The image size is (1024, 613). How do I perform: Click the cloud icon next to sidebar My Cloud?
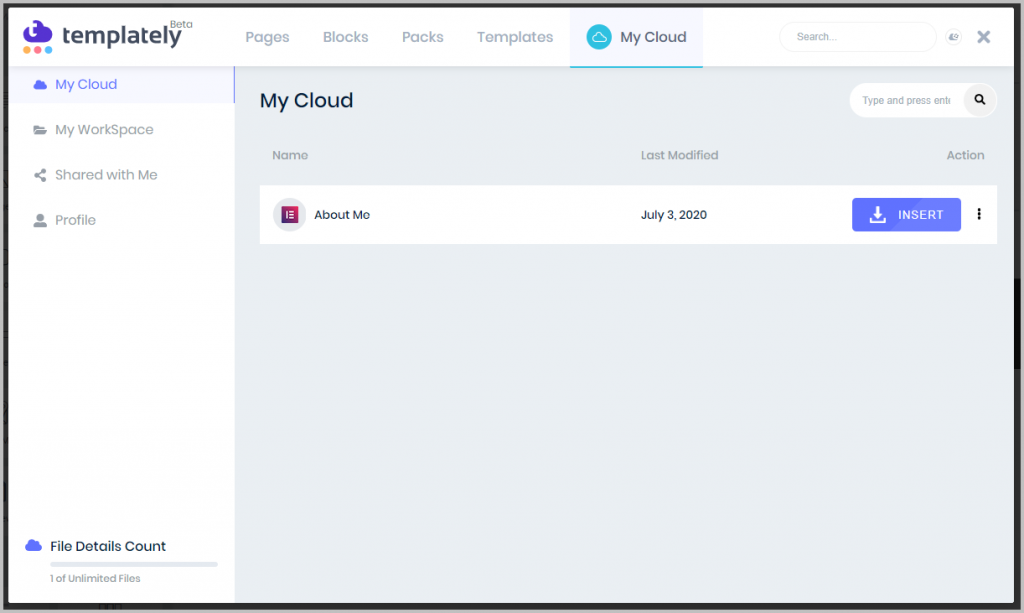pos(40,84)
